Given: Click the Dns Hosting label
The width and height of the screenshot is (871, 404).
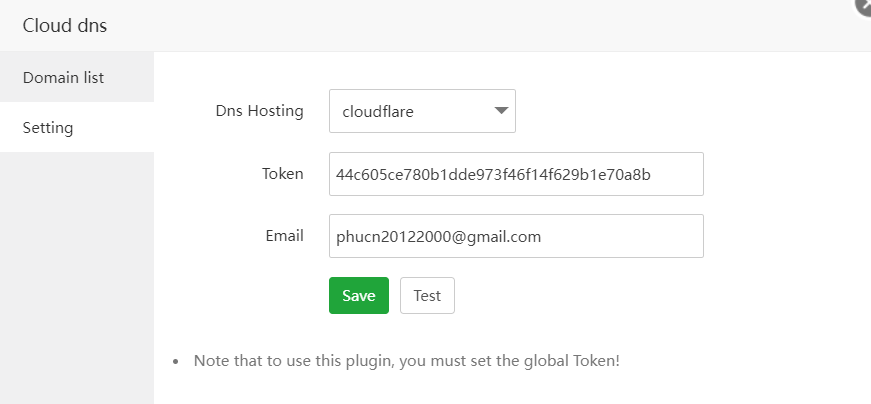Looking at the screenshot, I should [259, 111].
